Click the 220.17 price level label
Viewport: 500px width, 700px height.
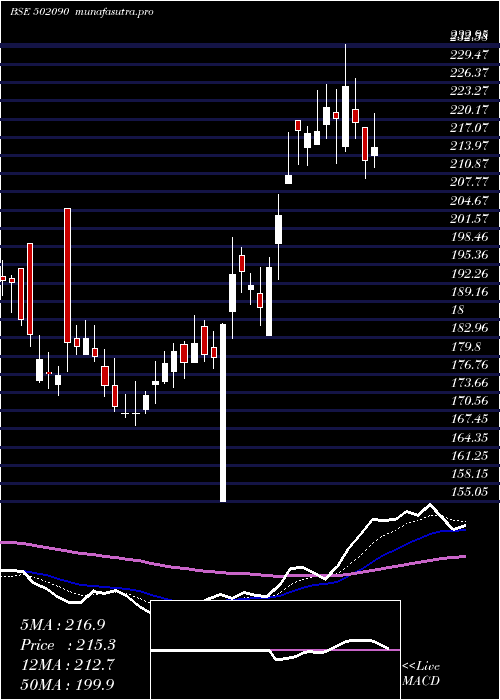point(470,110)
